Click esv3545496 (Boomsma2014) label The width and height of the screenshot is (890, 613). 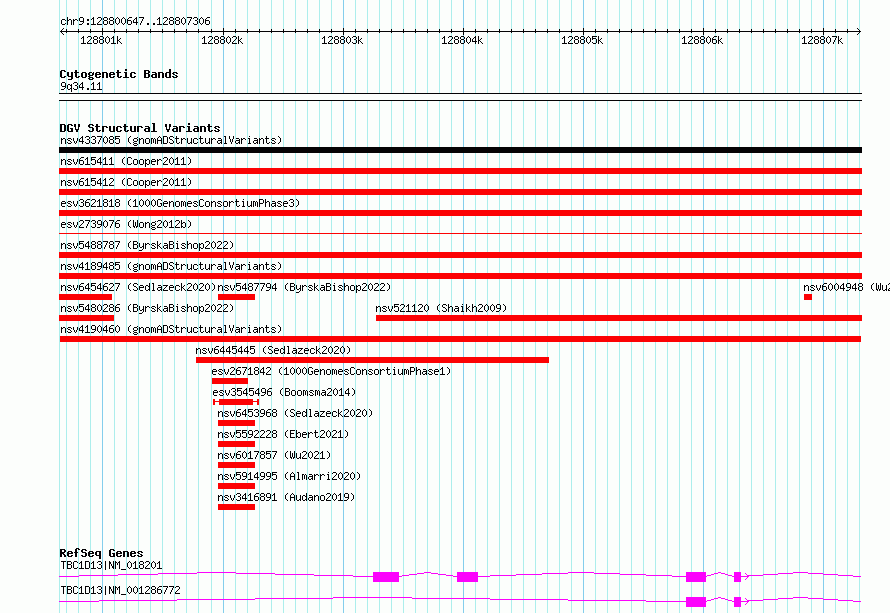pyautogui.click(x=284, y=392)
